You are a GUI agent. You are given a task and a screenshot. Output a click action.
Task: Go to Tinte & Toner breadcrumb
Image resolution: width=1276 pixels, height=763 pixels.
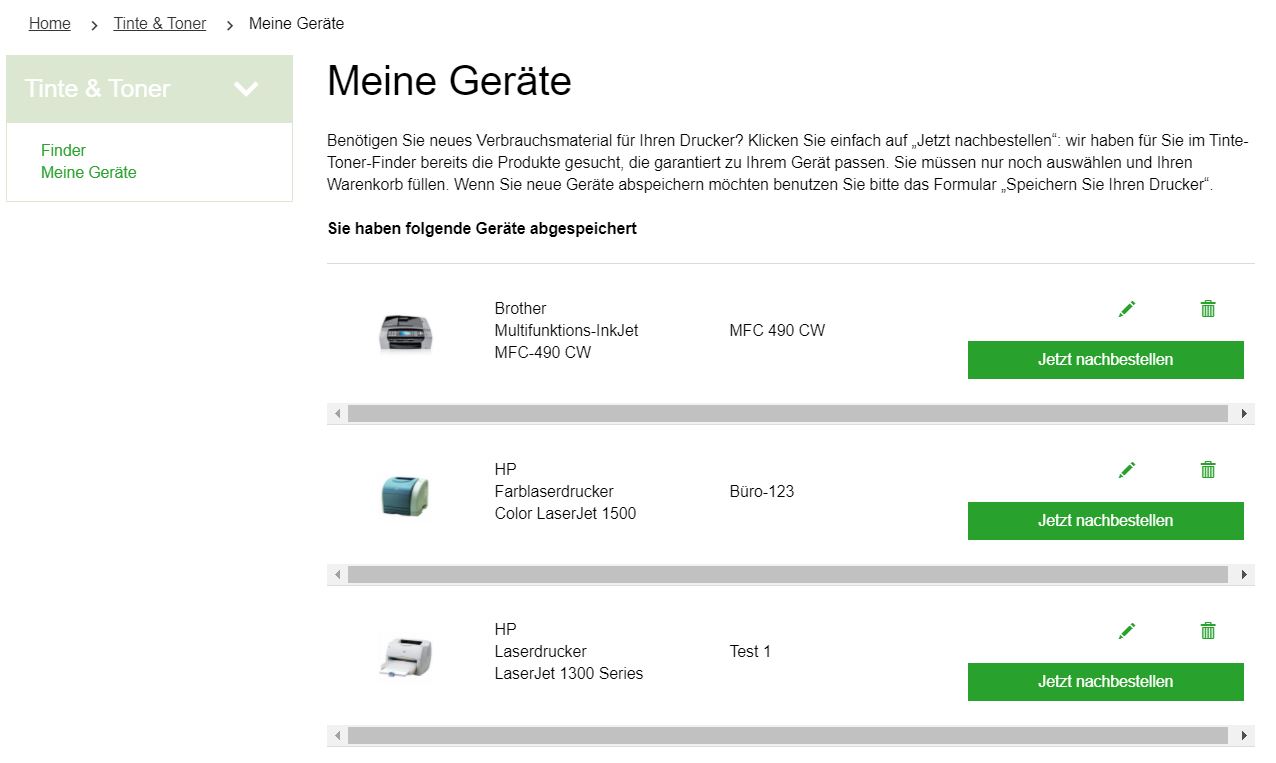(x=160, y=23)
